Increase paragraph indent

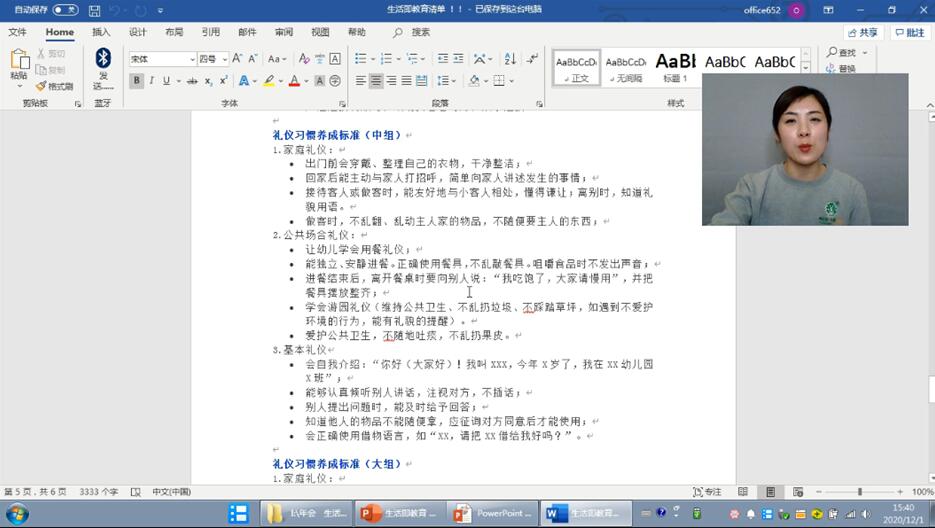point(458,58)
